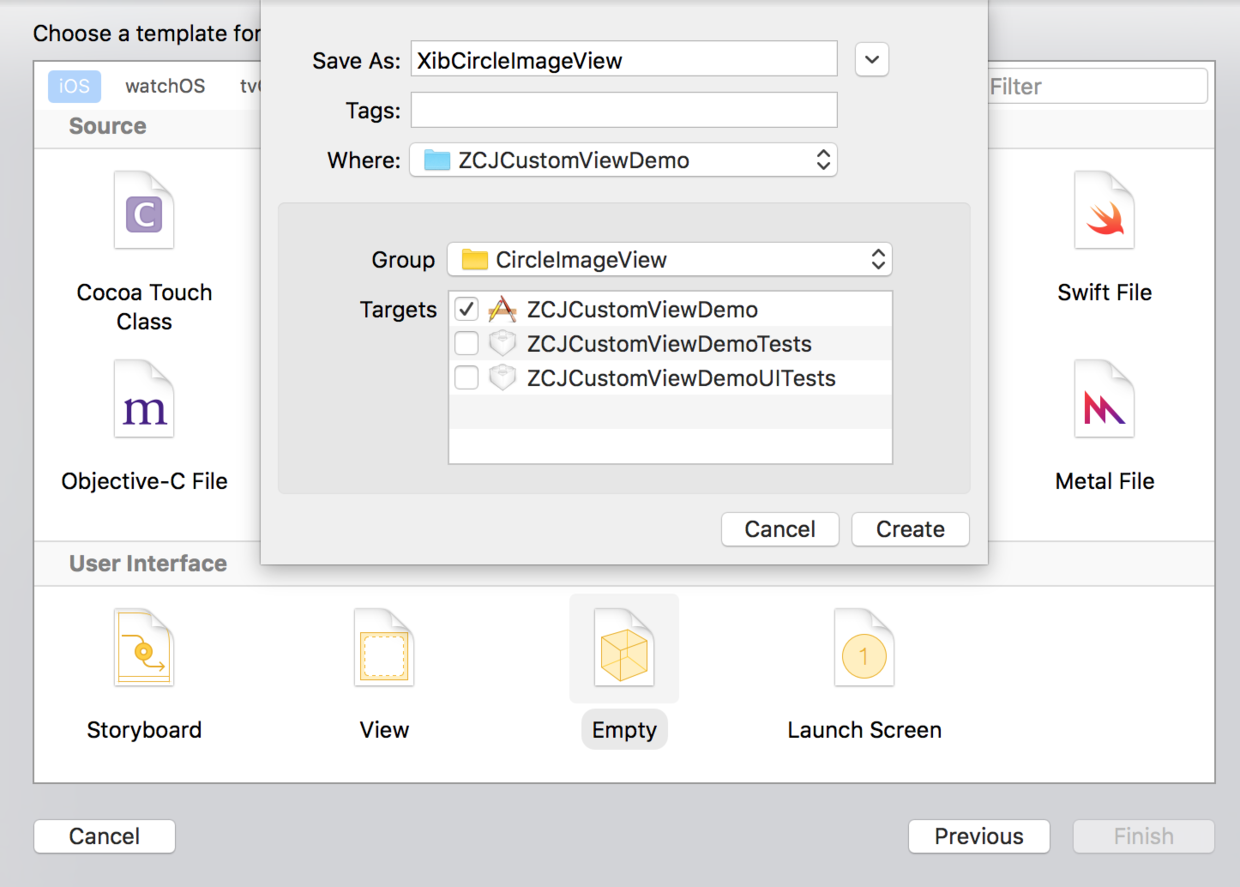Image resolution: width=1240 pixels, height=887 pixels.
Task: Expand the save dialog with the chevron button
Action: click(x=872, y=60)
